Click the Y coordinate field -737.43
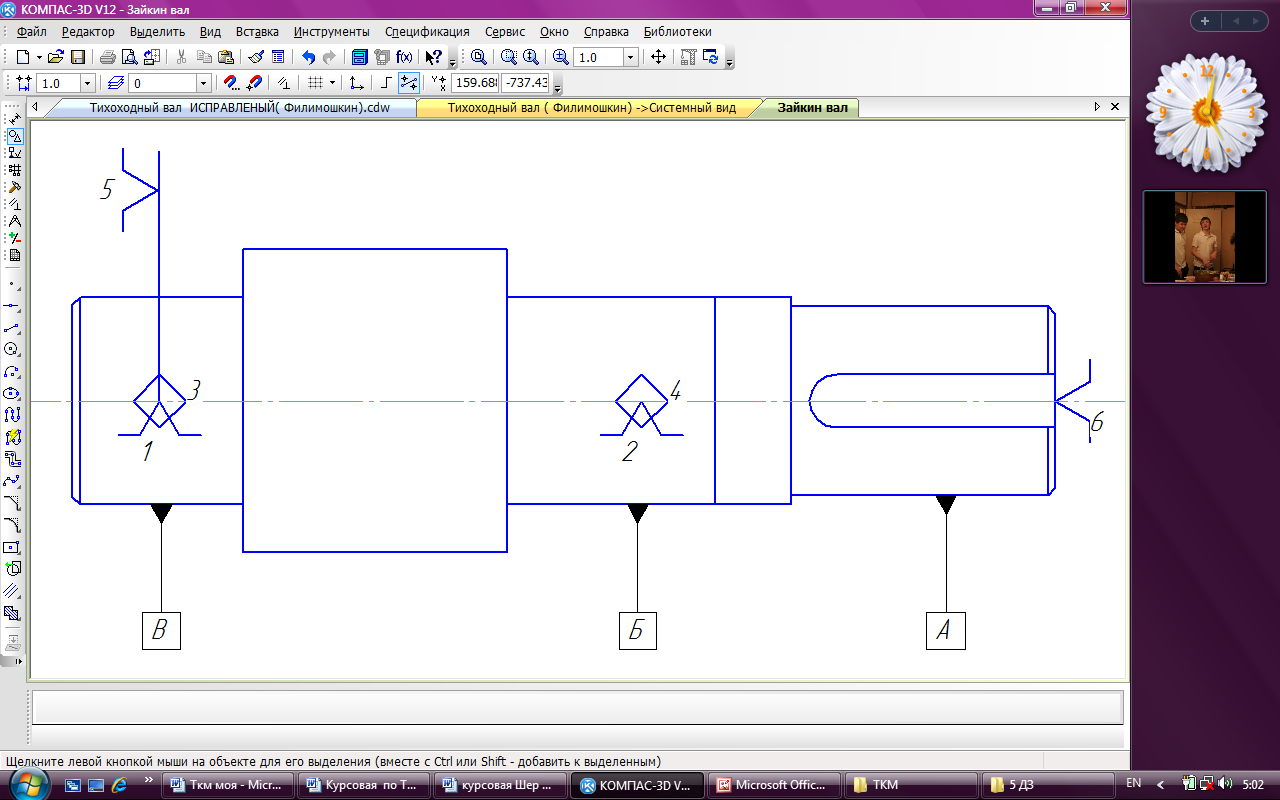The image size is (1280, 800). coord(527,83)
